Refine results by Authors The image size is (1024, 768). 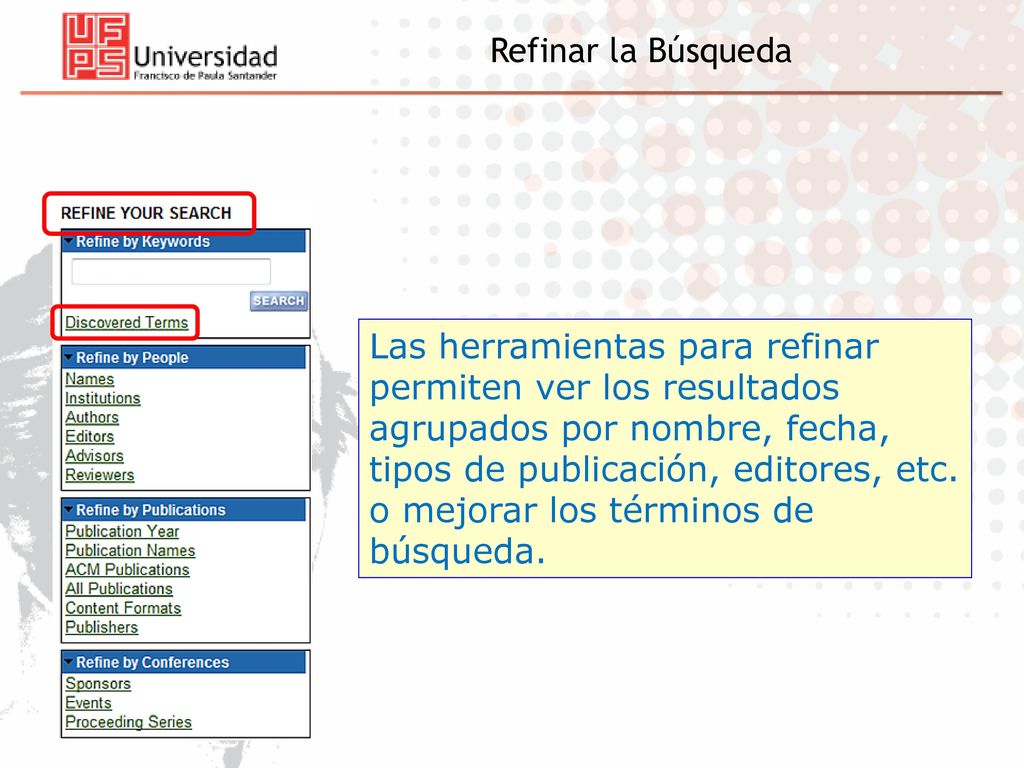point(92,417)
